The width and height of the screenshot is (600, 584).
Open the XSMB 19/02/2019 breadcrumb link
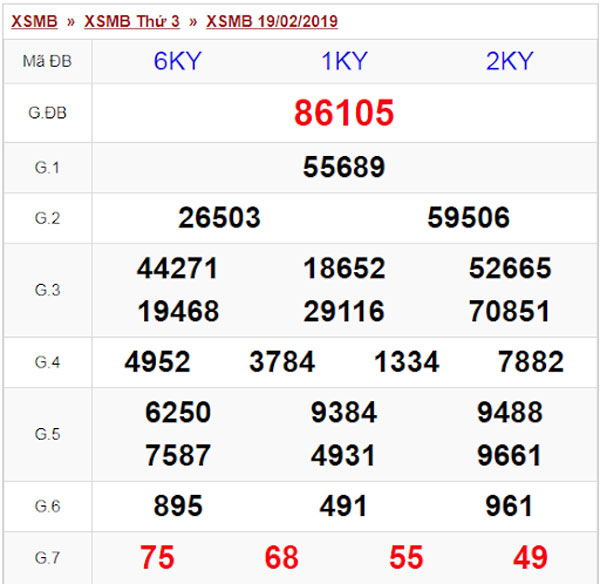[272, 21]
